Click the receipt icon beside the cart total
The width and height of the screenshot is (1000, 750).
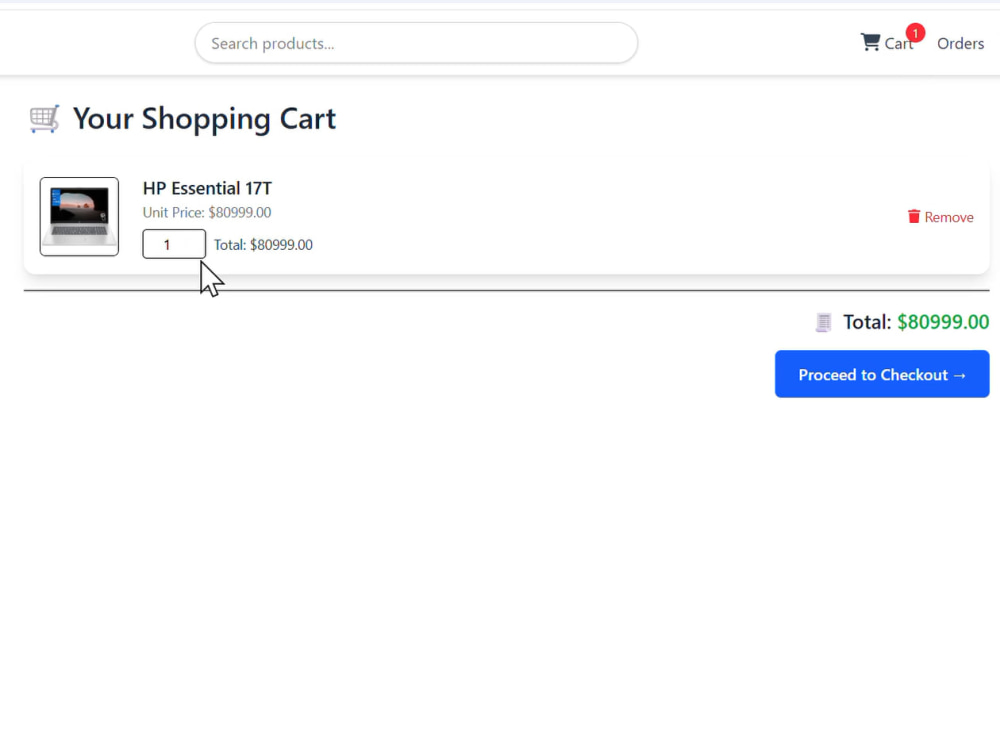coord(823,322)
